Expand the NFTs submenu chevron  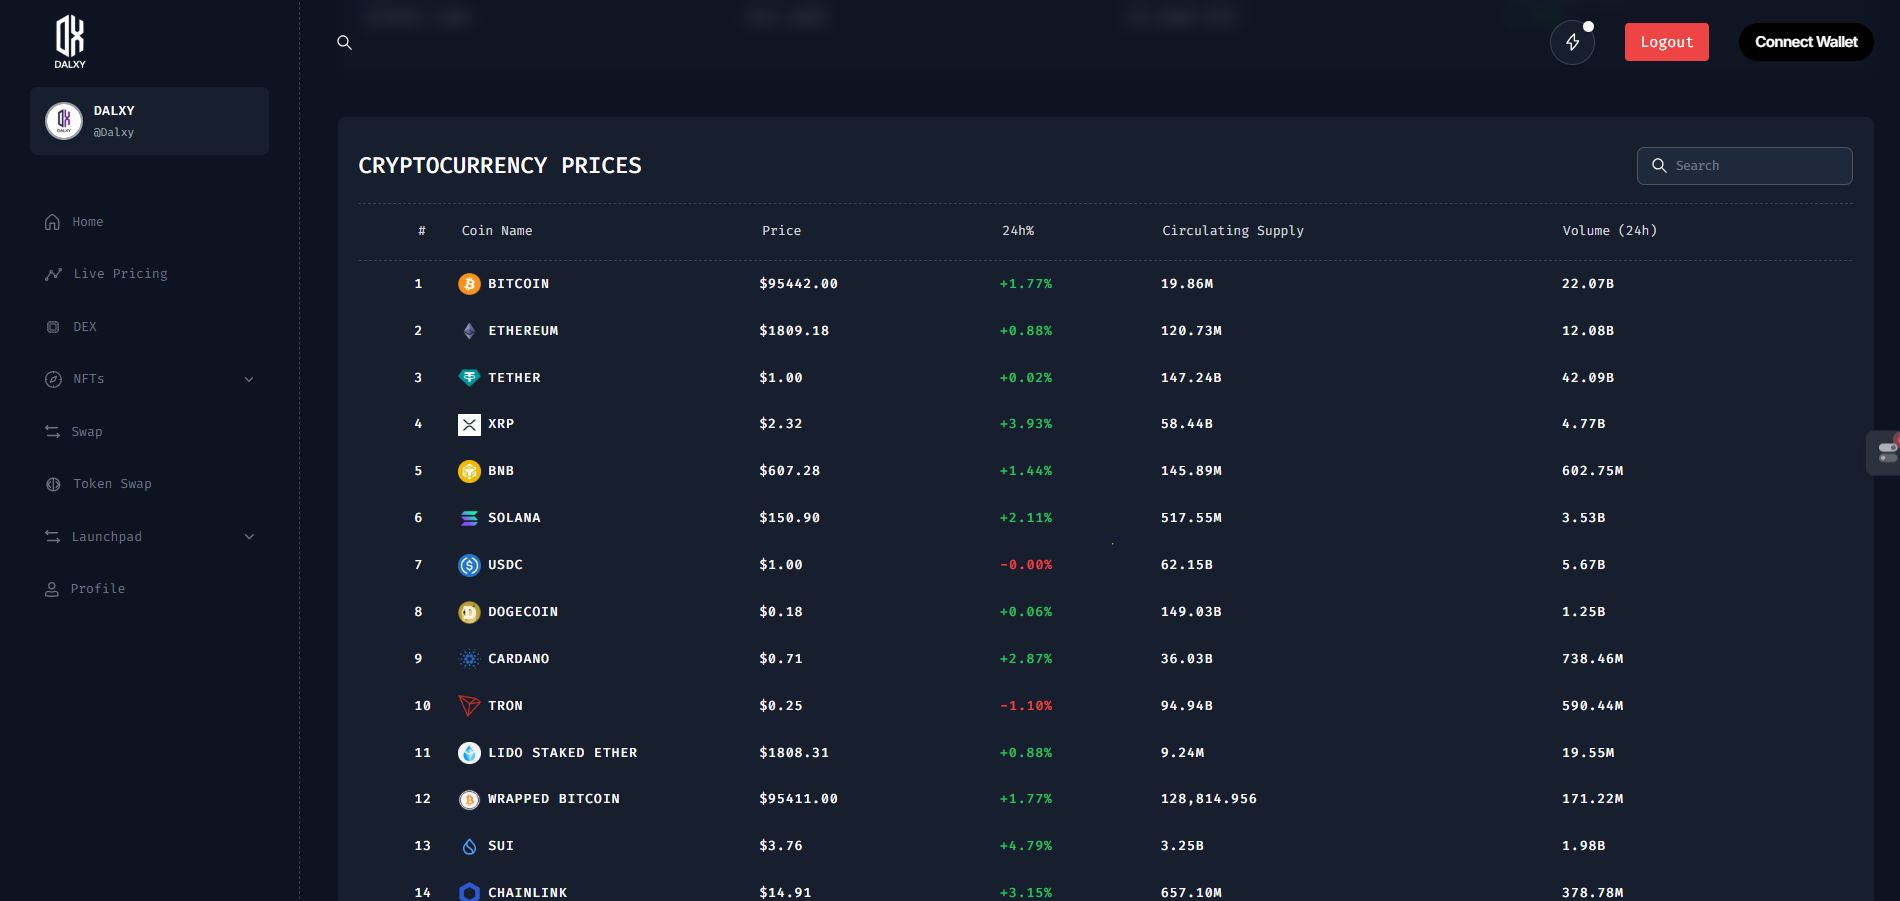(x=249, y=379)
